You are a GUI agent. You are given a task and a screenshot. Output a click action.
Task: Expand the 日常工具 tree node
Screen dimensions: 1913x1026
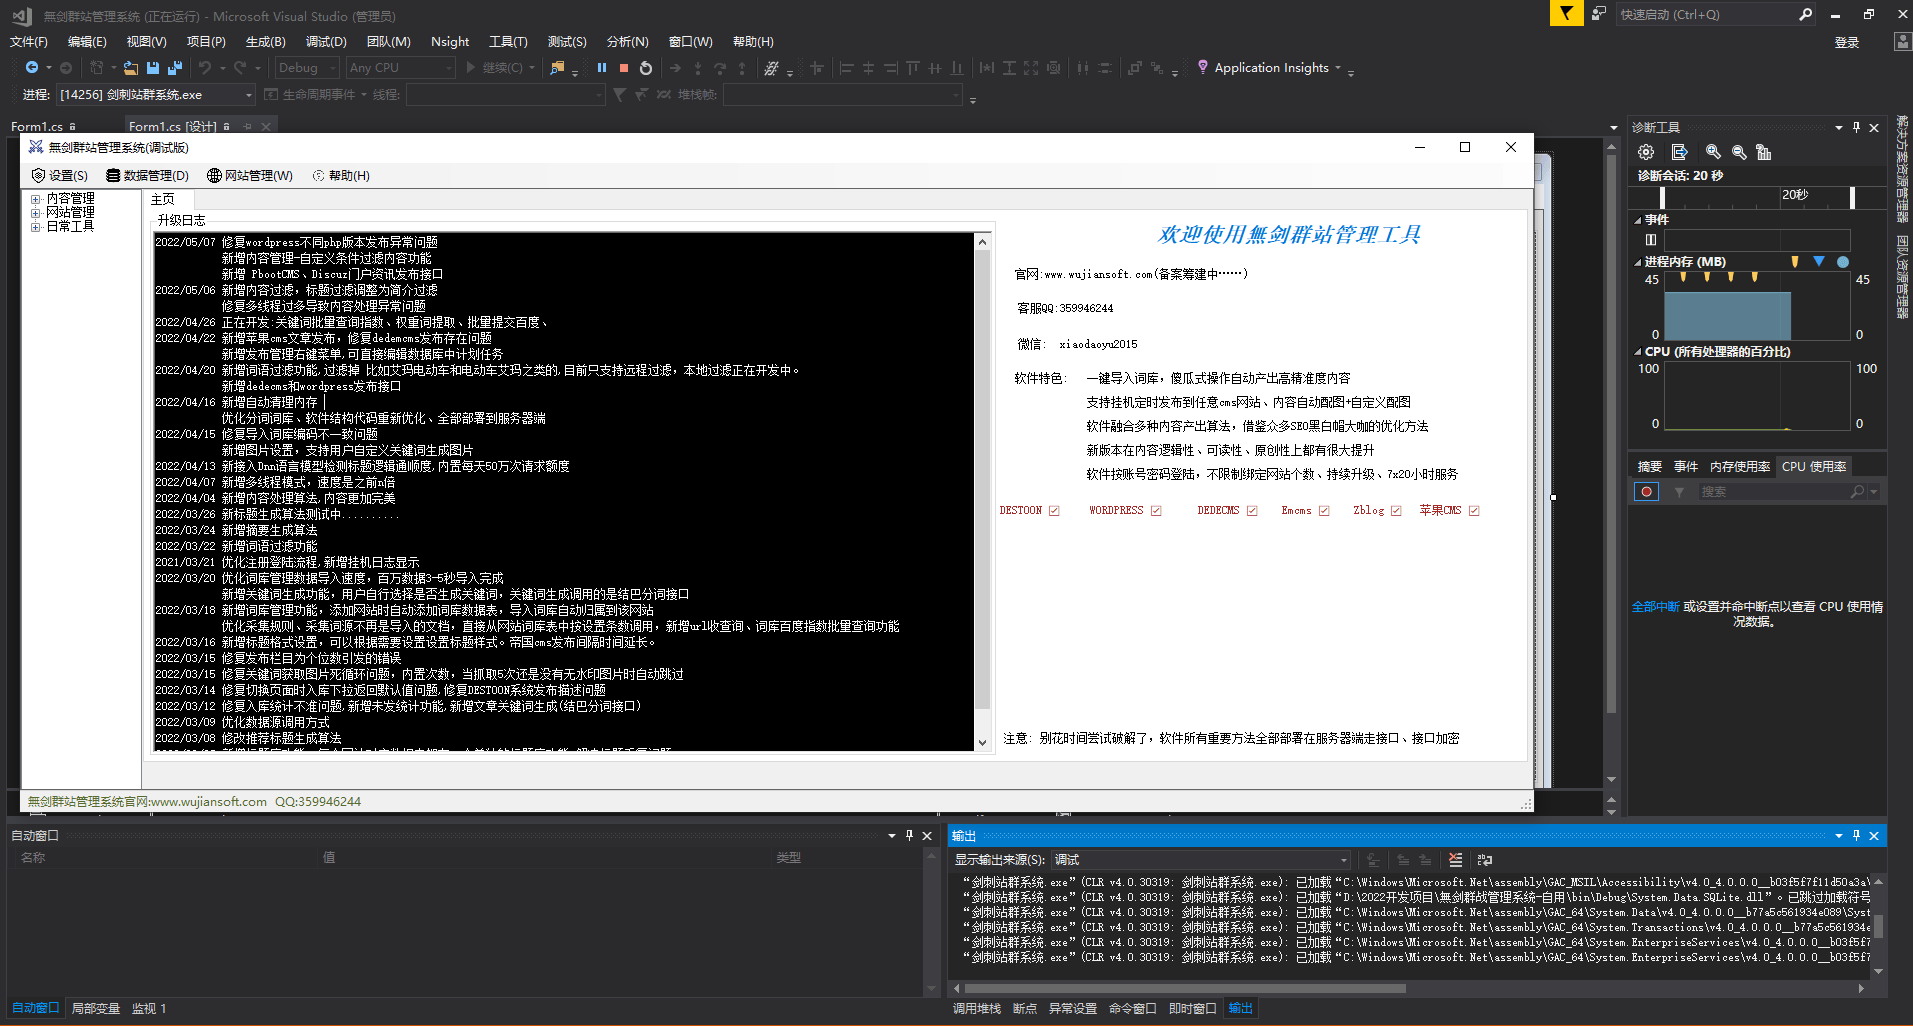click(35, 227)
